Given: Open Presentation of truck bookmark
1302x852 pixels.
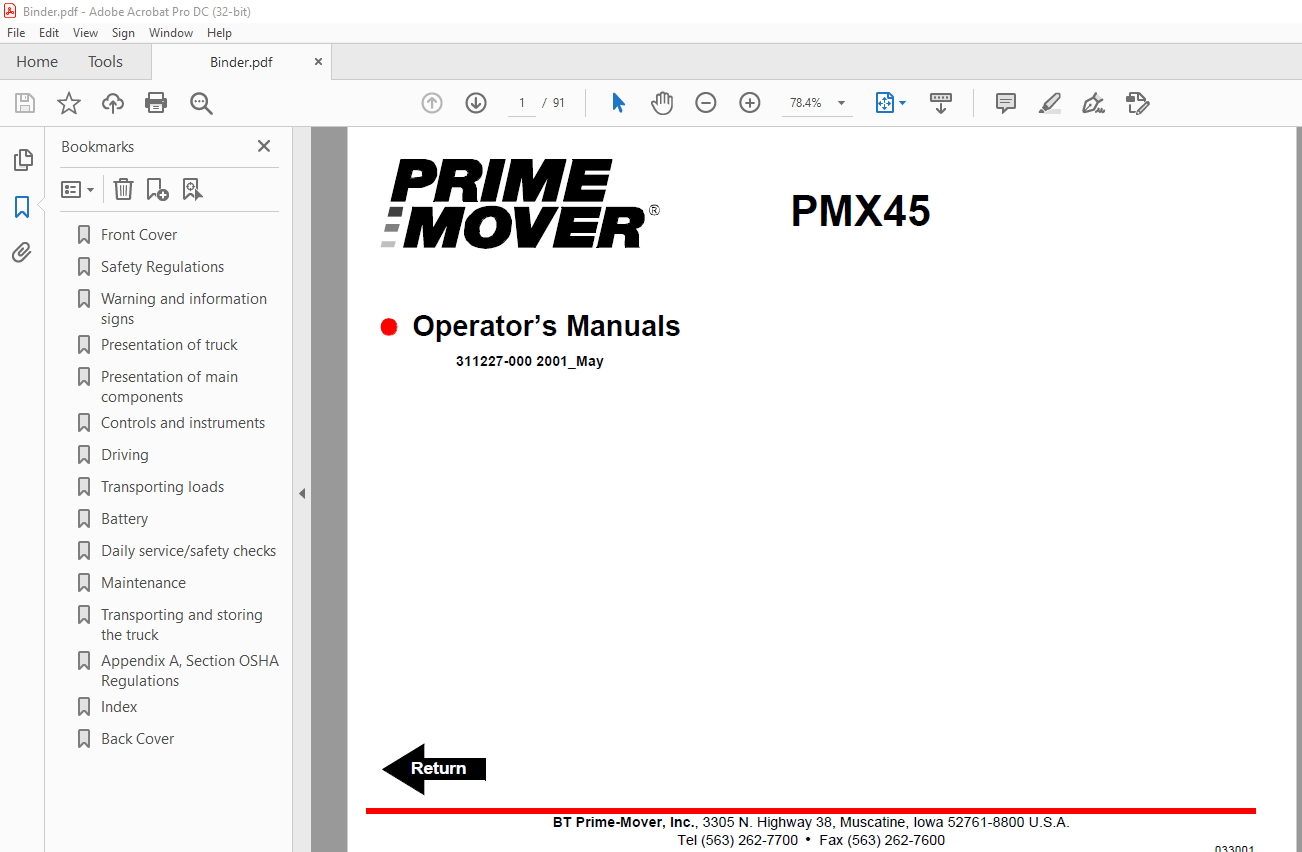Looking at the screenshot, I should 169,345.
